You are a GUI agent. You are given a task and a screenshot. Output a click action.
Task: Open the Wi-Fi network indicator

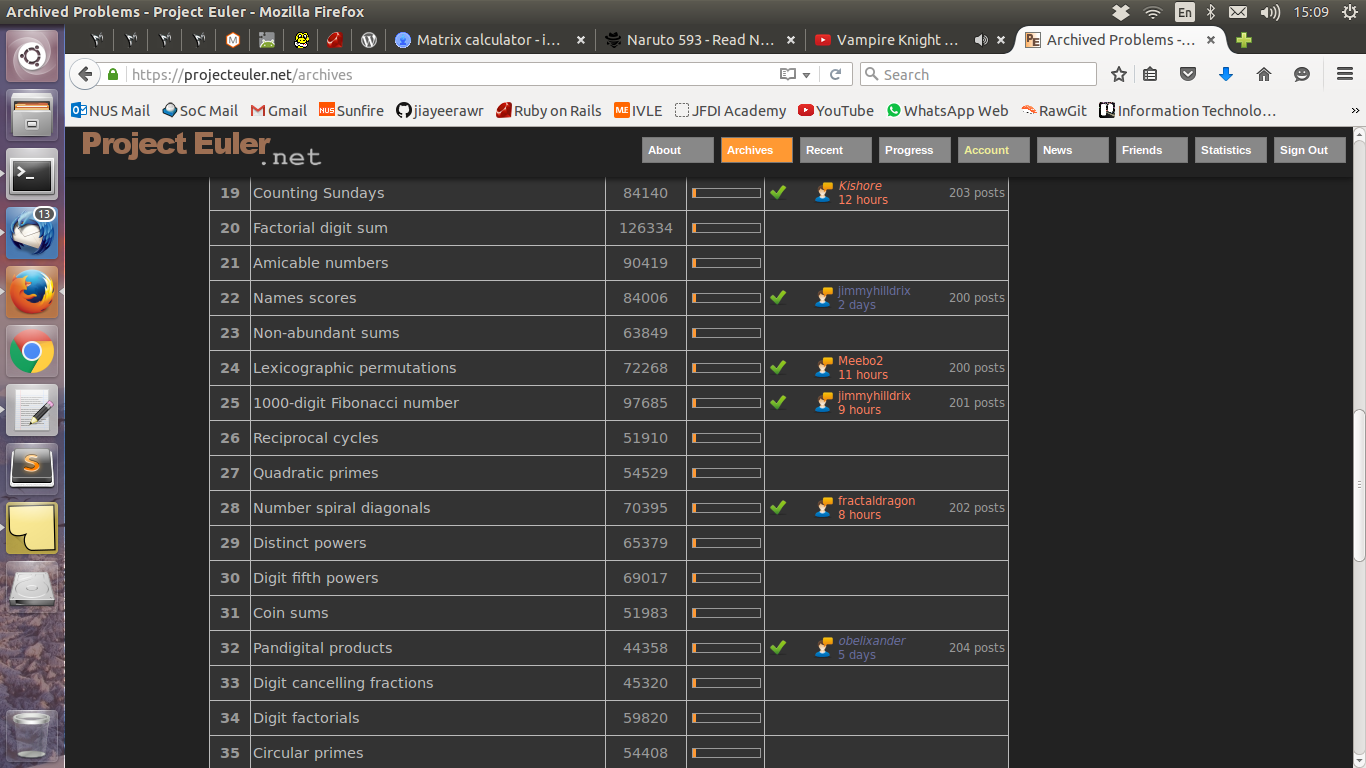1153,12
